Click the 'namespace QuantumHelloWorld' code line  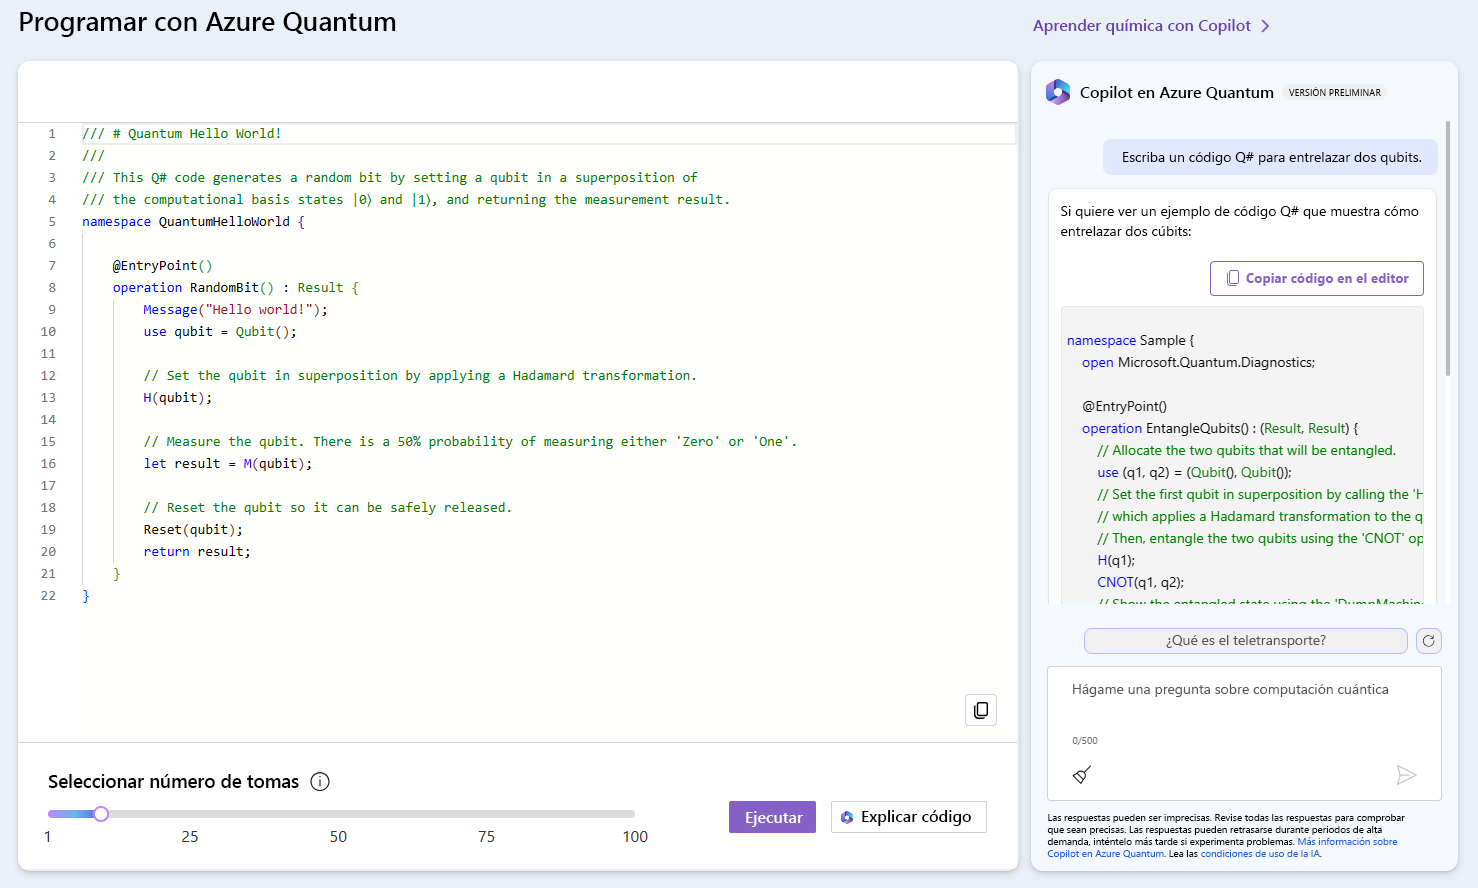click(193, 222)
